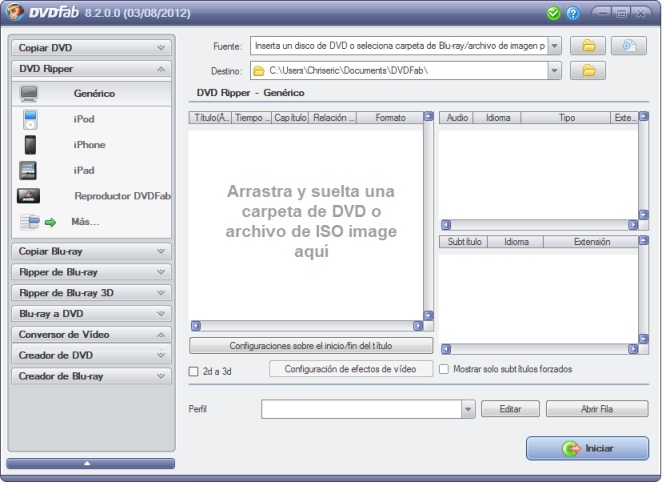Select Genérico monitor icon
This screenshot has height=482, width=662.
pos(29,93)
